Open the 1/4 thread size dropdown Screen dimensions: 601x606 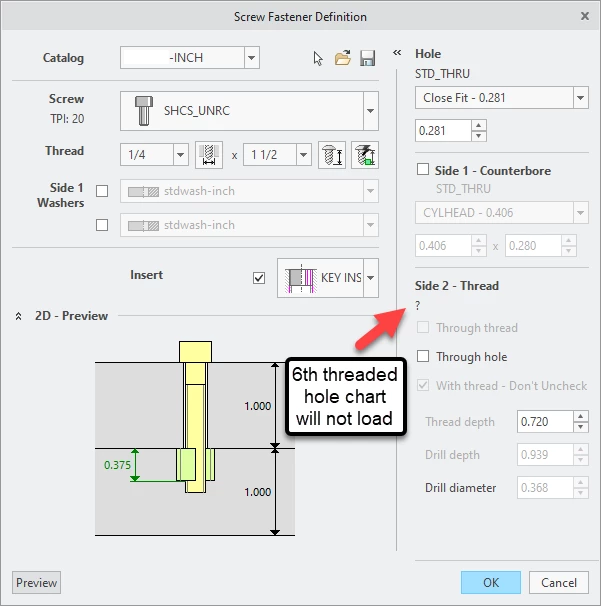180,155
